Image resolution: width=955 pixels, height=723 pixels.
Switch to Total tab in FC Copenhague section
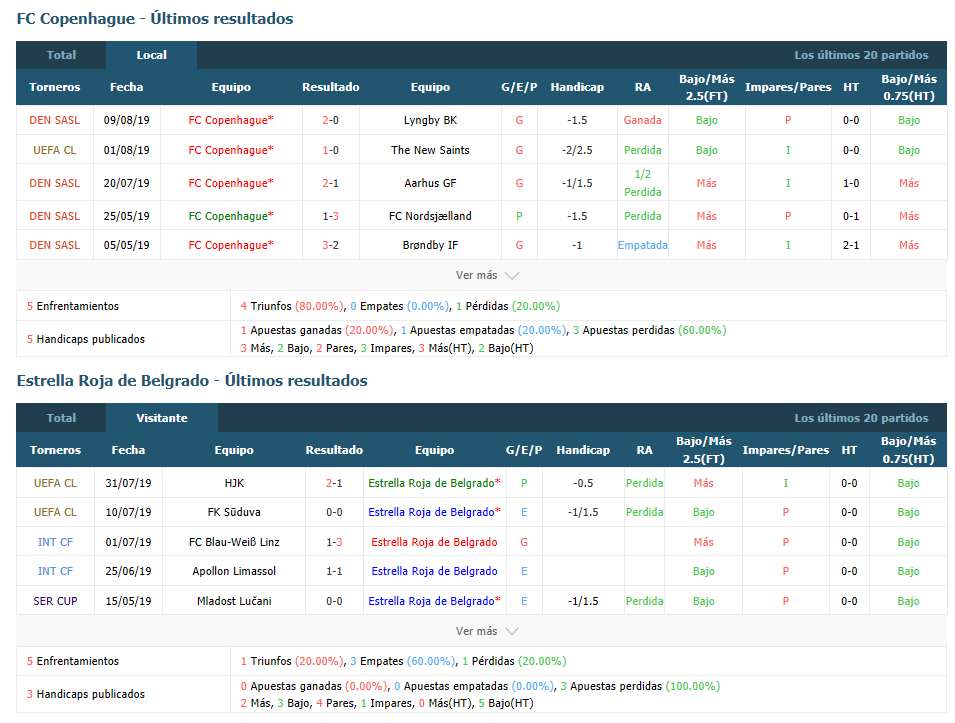[61, 55]
